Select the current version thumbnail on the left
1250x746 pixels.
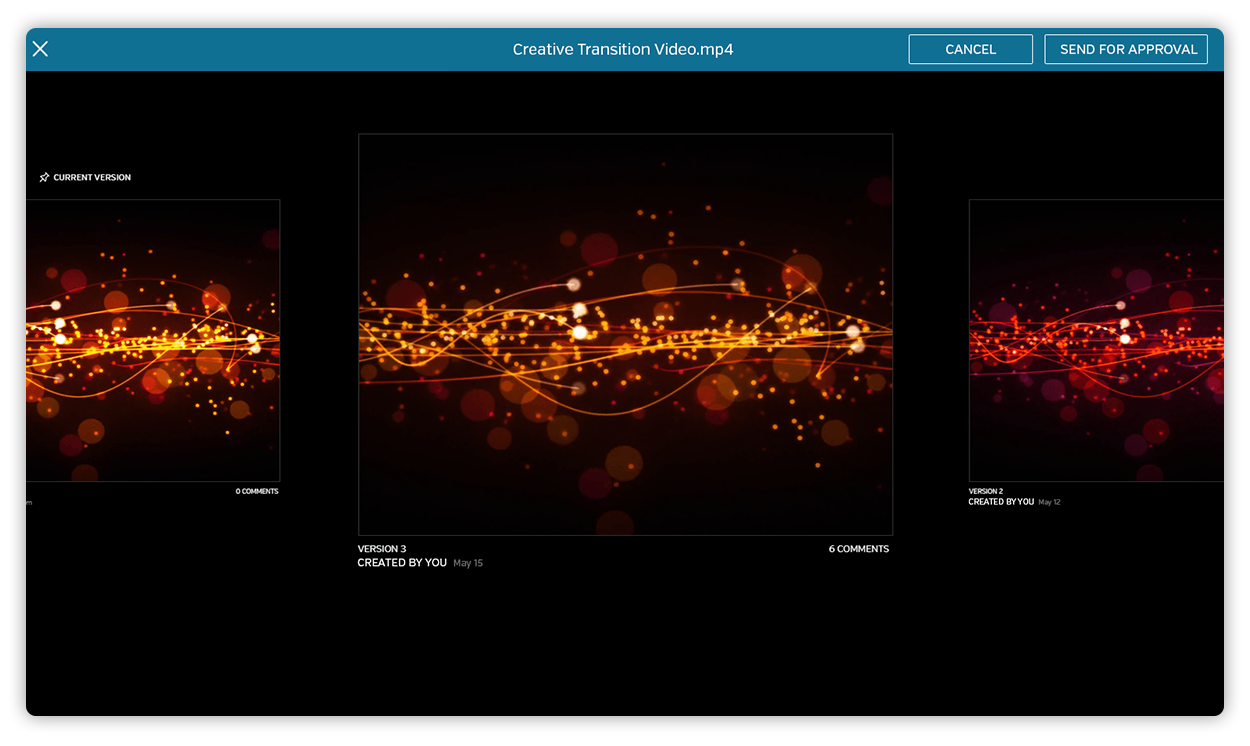pyautogui.click(x=153, y=340)
